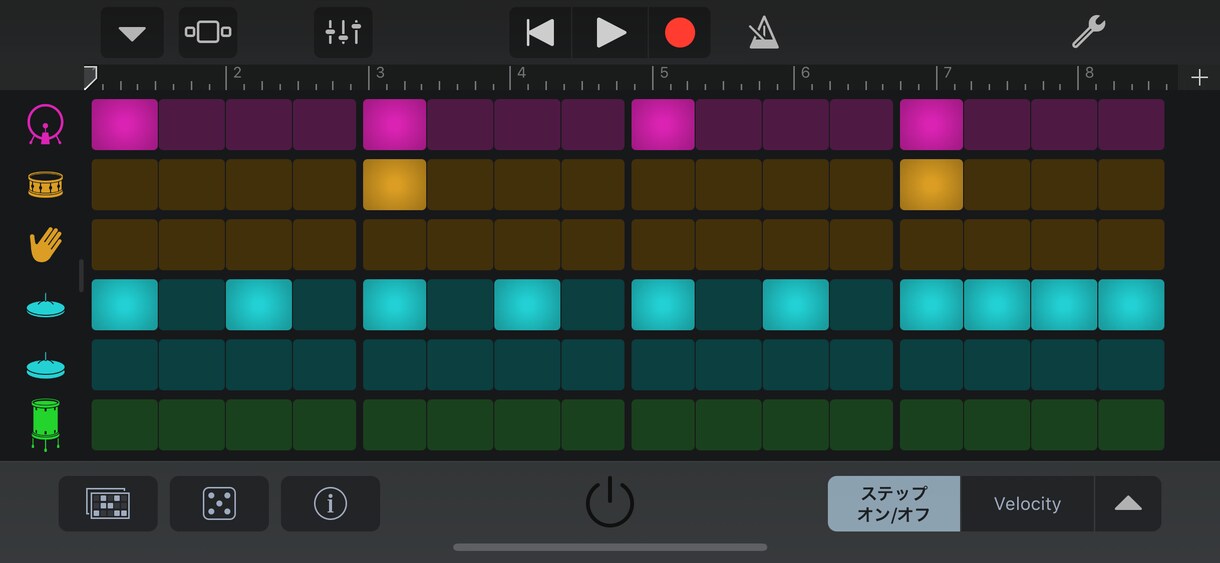The height and width of the screenshot is (563, 1220).
Task: Turn off the kick step at bar 3
Action: pyautogui.click(x=394, y=124)
